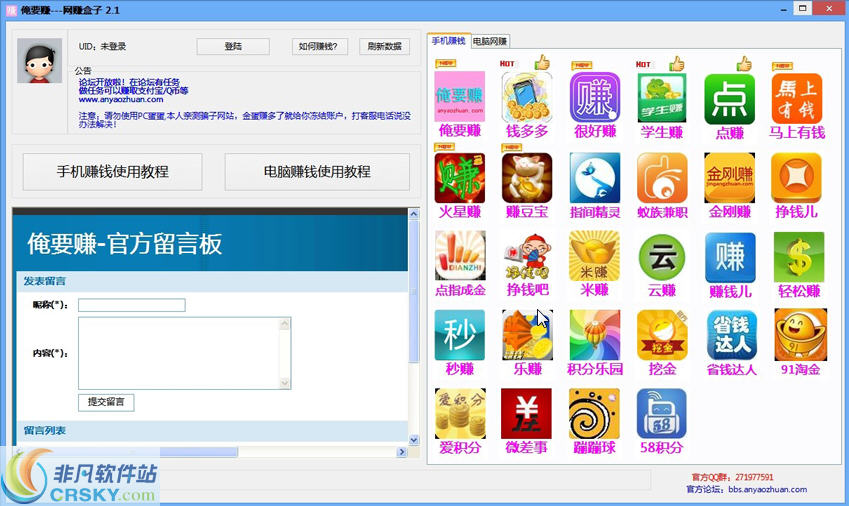Image resolution: width=849 pixels, height=506 pixels.
Task: Click the 昵称 nickname input field
Action: (132, 305)
